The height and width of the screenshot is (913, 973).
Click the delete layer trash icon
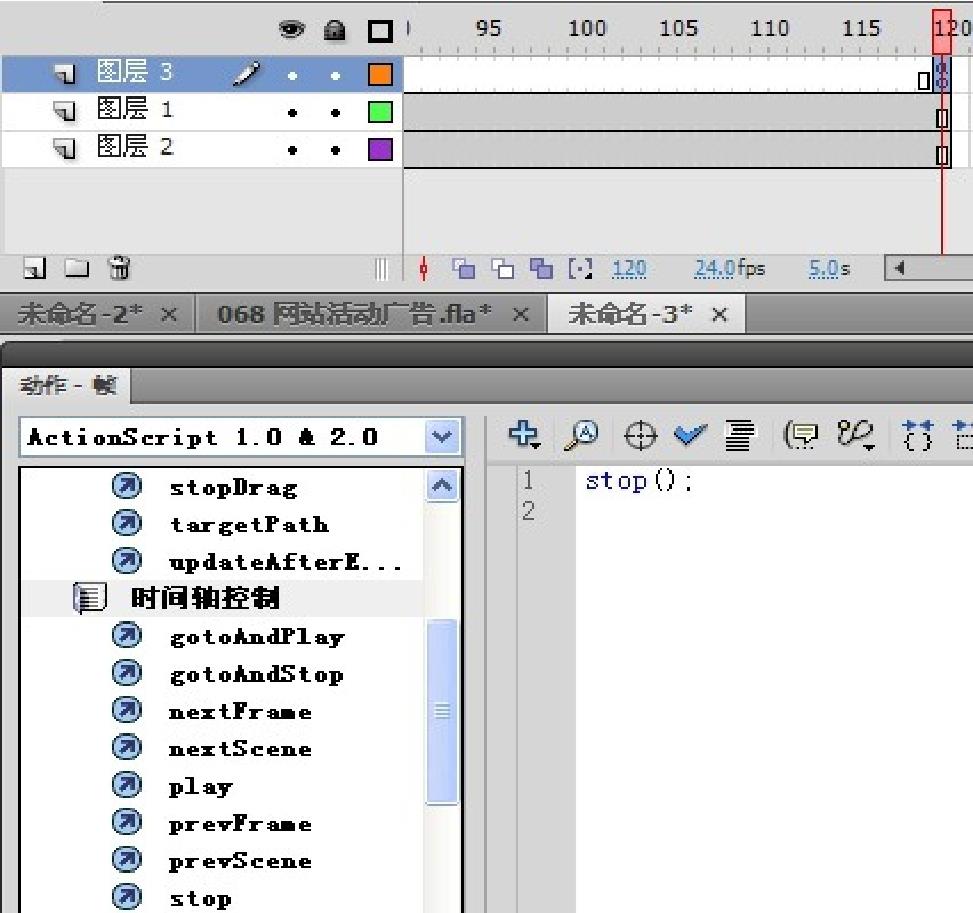point(119,268)
